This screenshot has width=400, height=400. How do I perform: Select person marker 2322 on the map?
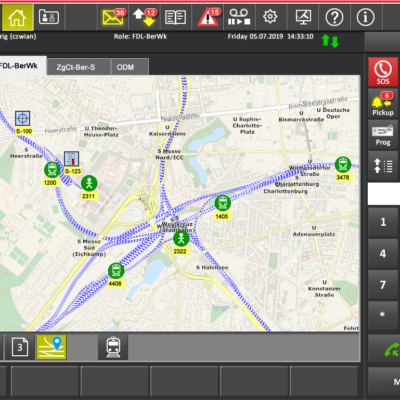coord(181,238)
